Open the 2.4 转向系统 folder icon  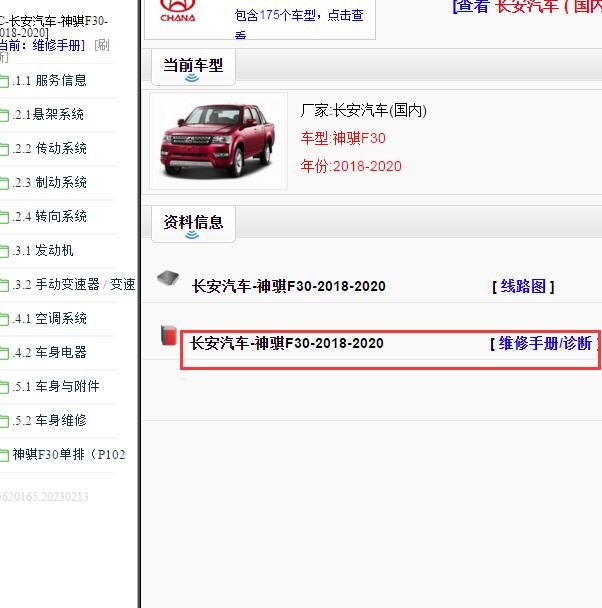[4, 218]
